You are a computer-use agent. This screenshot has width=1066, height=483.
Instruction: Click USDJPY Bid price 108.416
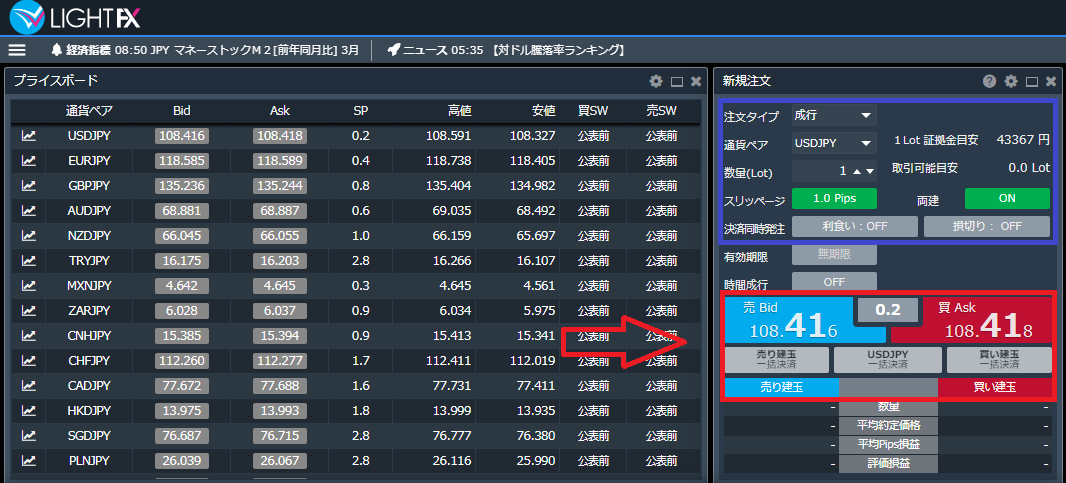click(x=182, y=136)
